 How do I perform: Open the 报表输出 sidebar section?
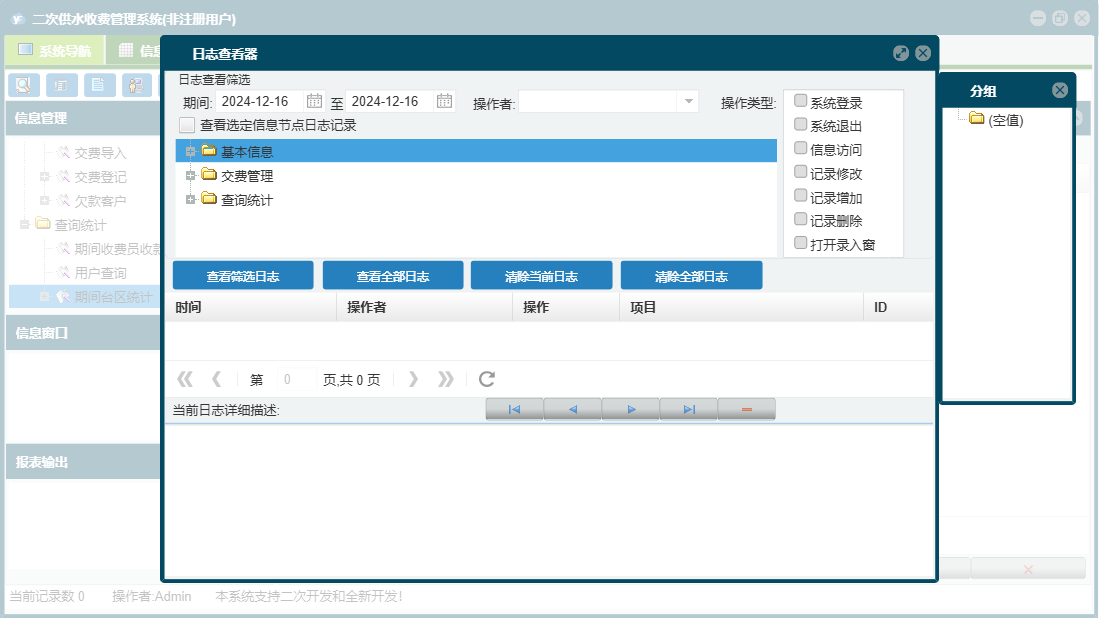click(x=83, y=462)
